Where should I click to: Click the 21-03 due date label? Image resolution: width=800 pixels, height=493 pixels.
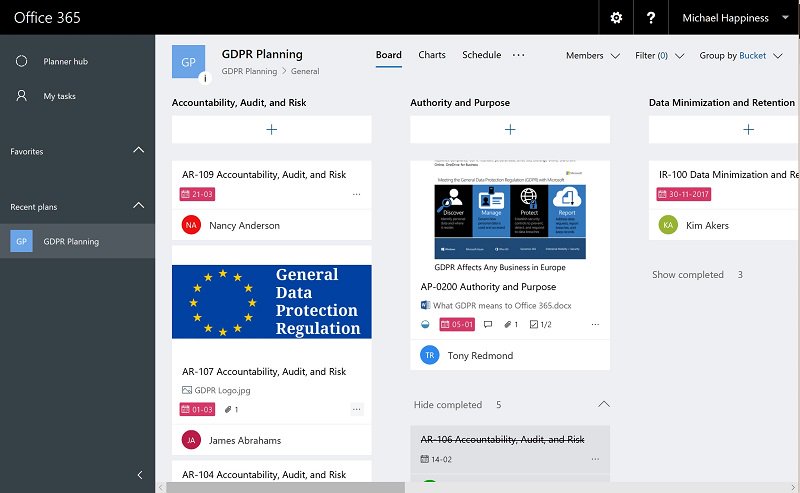point(197,194)
